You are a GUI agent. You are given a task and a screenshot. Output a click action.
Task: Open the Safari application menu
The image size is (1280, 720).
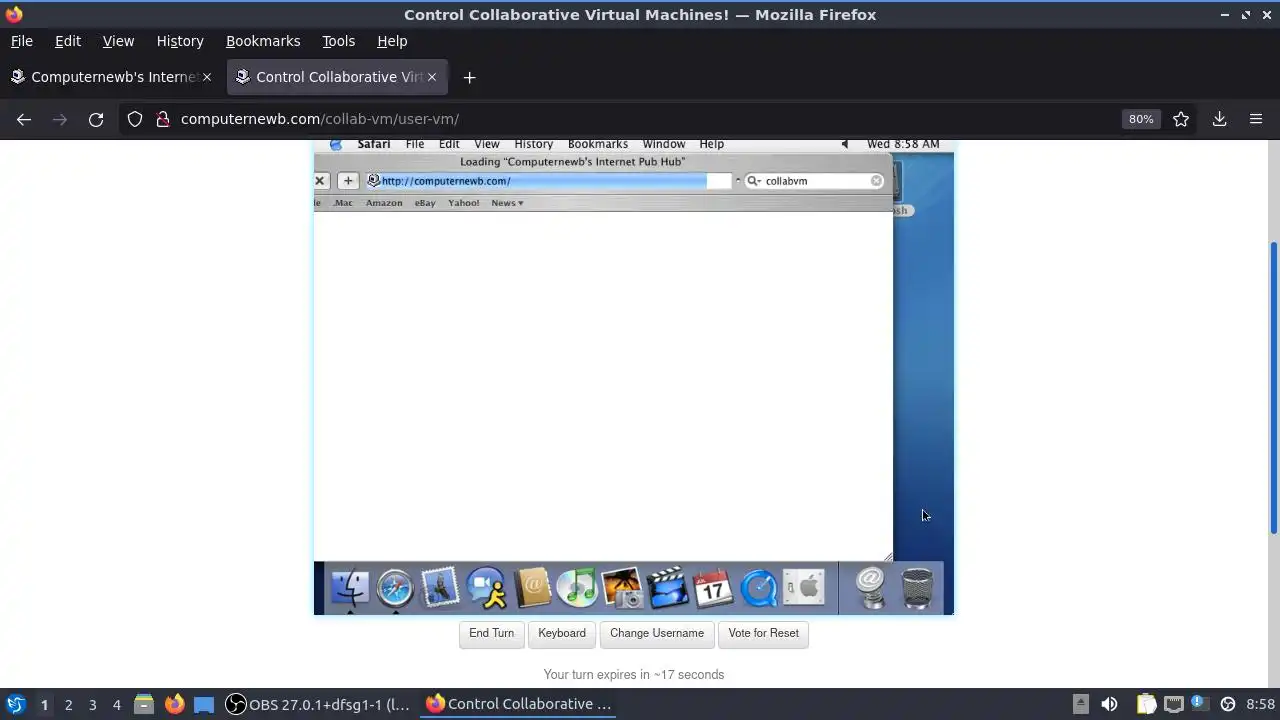(374, 144)
